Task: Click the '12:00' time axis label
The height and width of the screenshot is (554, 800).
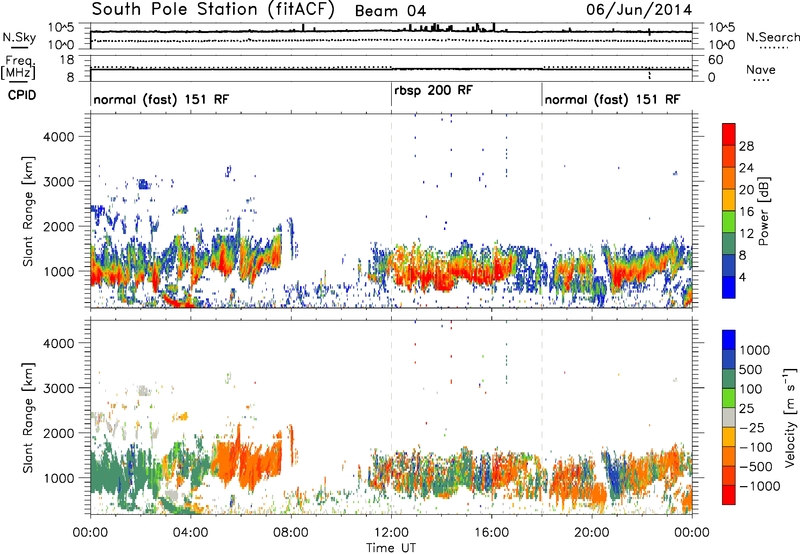Action: point(391,532)
